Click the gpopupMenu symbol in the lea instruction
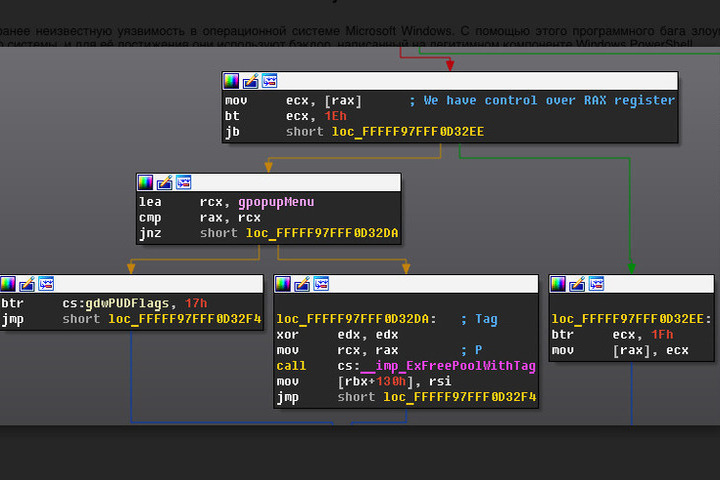 click(x=276, y=202)
